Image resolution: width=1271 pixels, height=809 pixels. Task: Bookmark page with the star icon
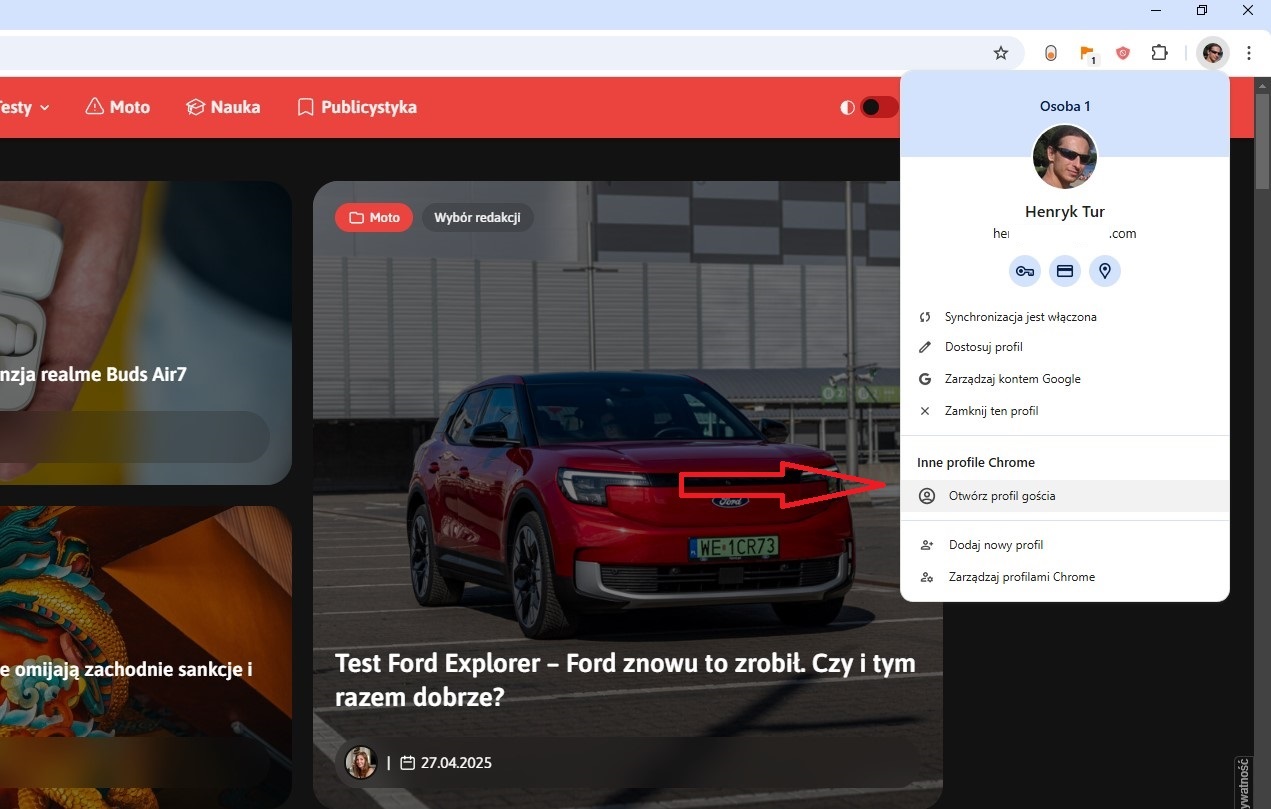coord(1001,52)
